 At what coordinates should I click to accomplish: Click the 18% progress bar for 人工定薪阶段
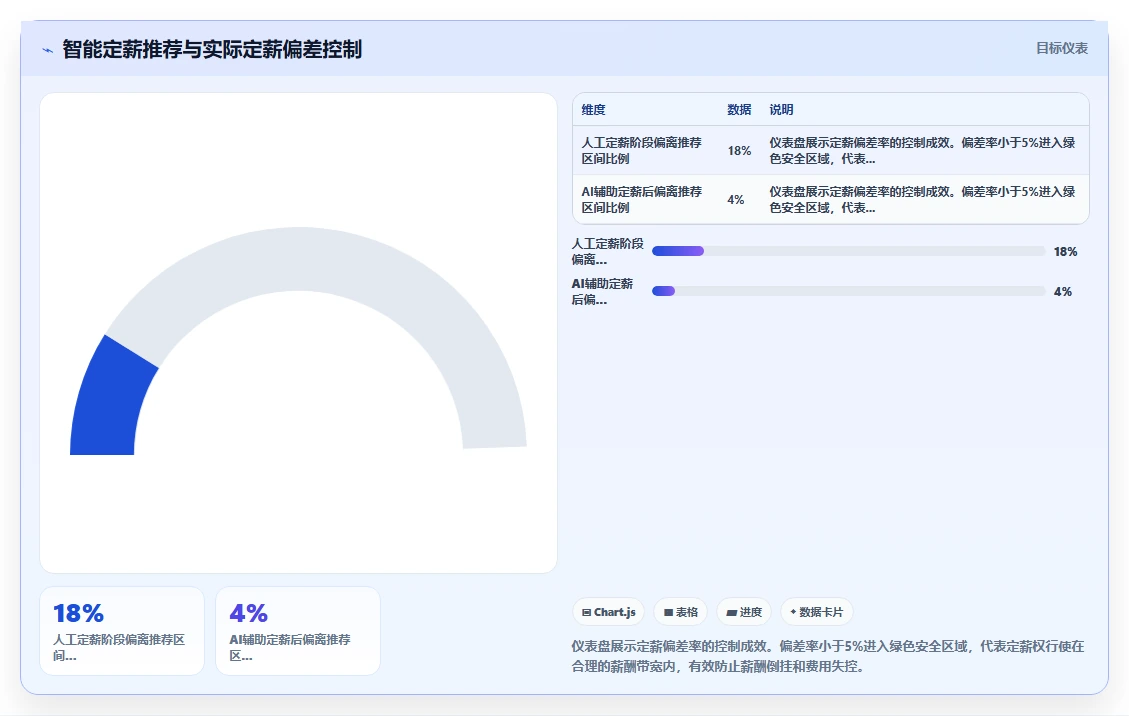coord(848,251)
